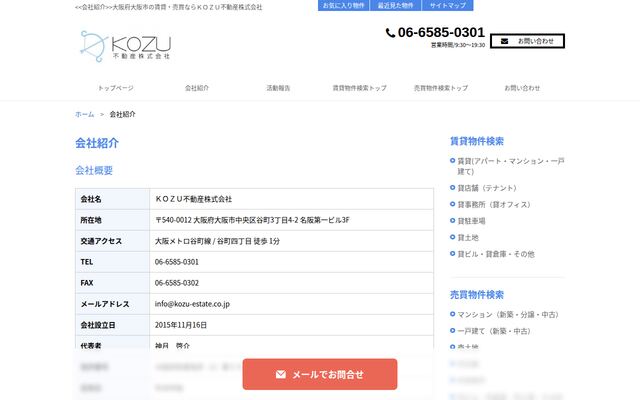This screenshot has width=640, height=400.
Task: Click envelope icon in お問い合わせ button
Action: pos(504,41)
